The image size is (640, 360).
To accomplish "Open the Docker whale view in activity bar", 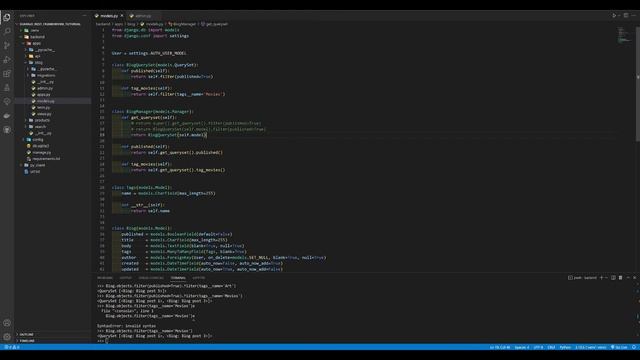I will [x=7, y=116].
